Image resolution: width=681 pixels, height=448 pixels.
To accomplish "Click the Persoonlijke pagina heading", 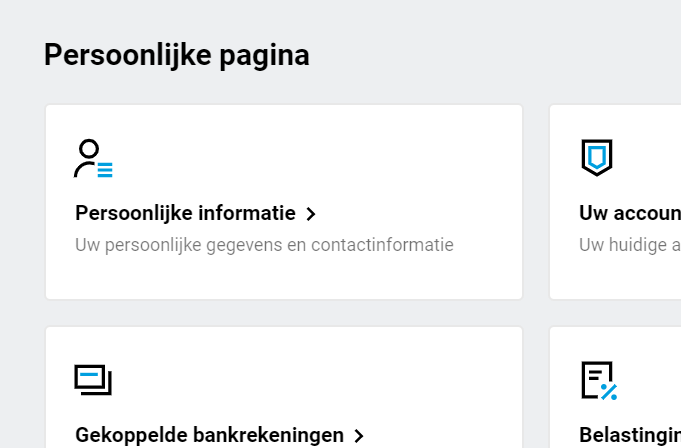I will coord(177,55).
